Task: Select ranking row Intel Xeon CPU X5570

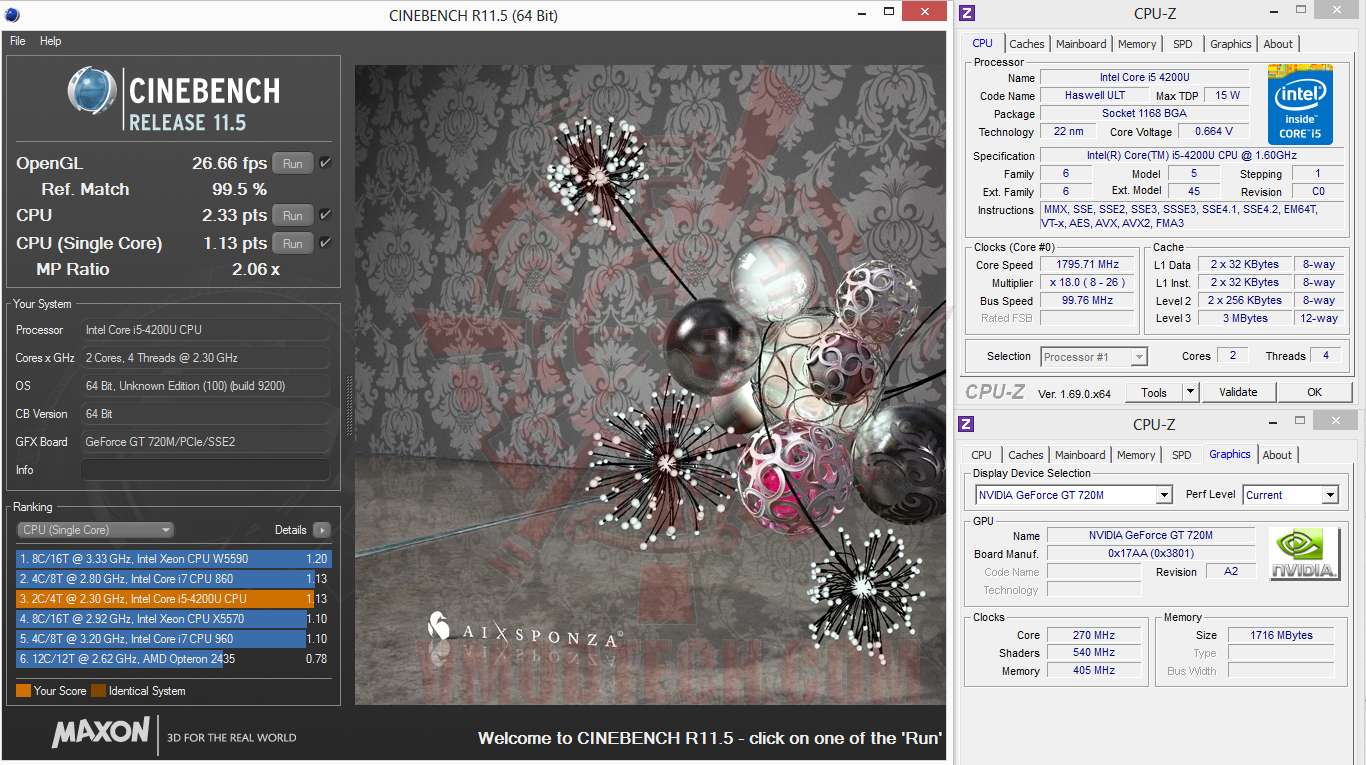Action: tap(174, 619)
